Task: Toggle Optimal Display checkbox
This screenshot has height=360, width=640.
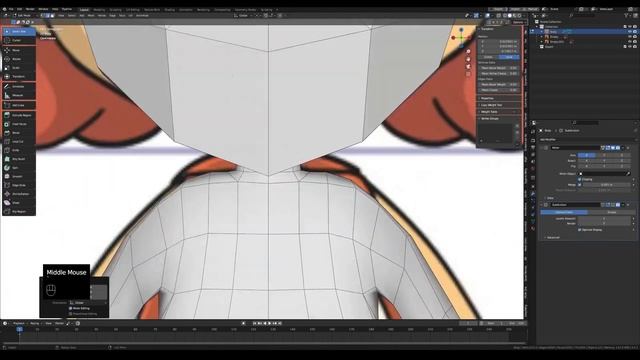Action: coord(580,230)
